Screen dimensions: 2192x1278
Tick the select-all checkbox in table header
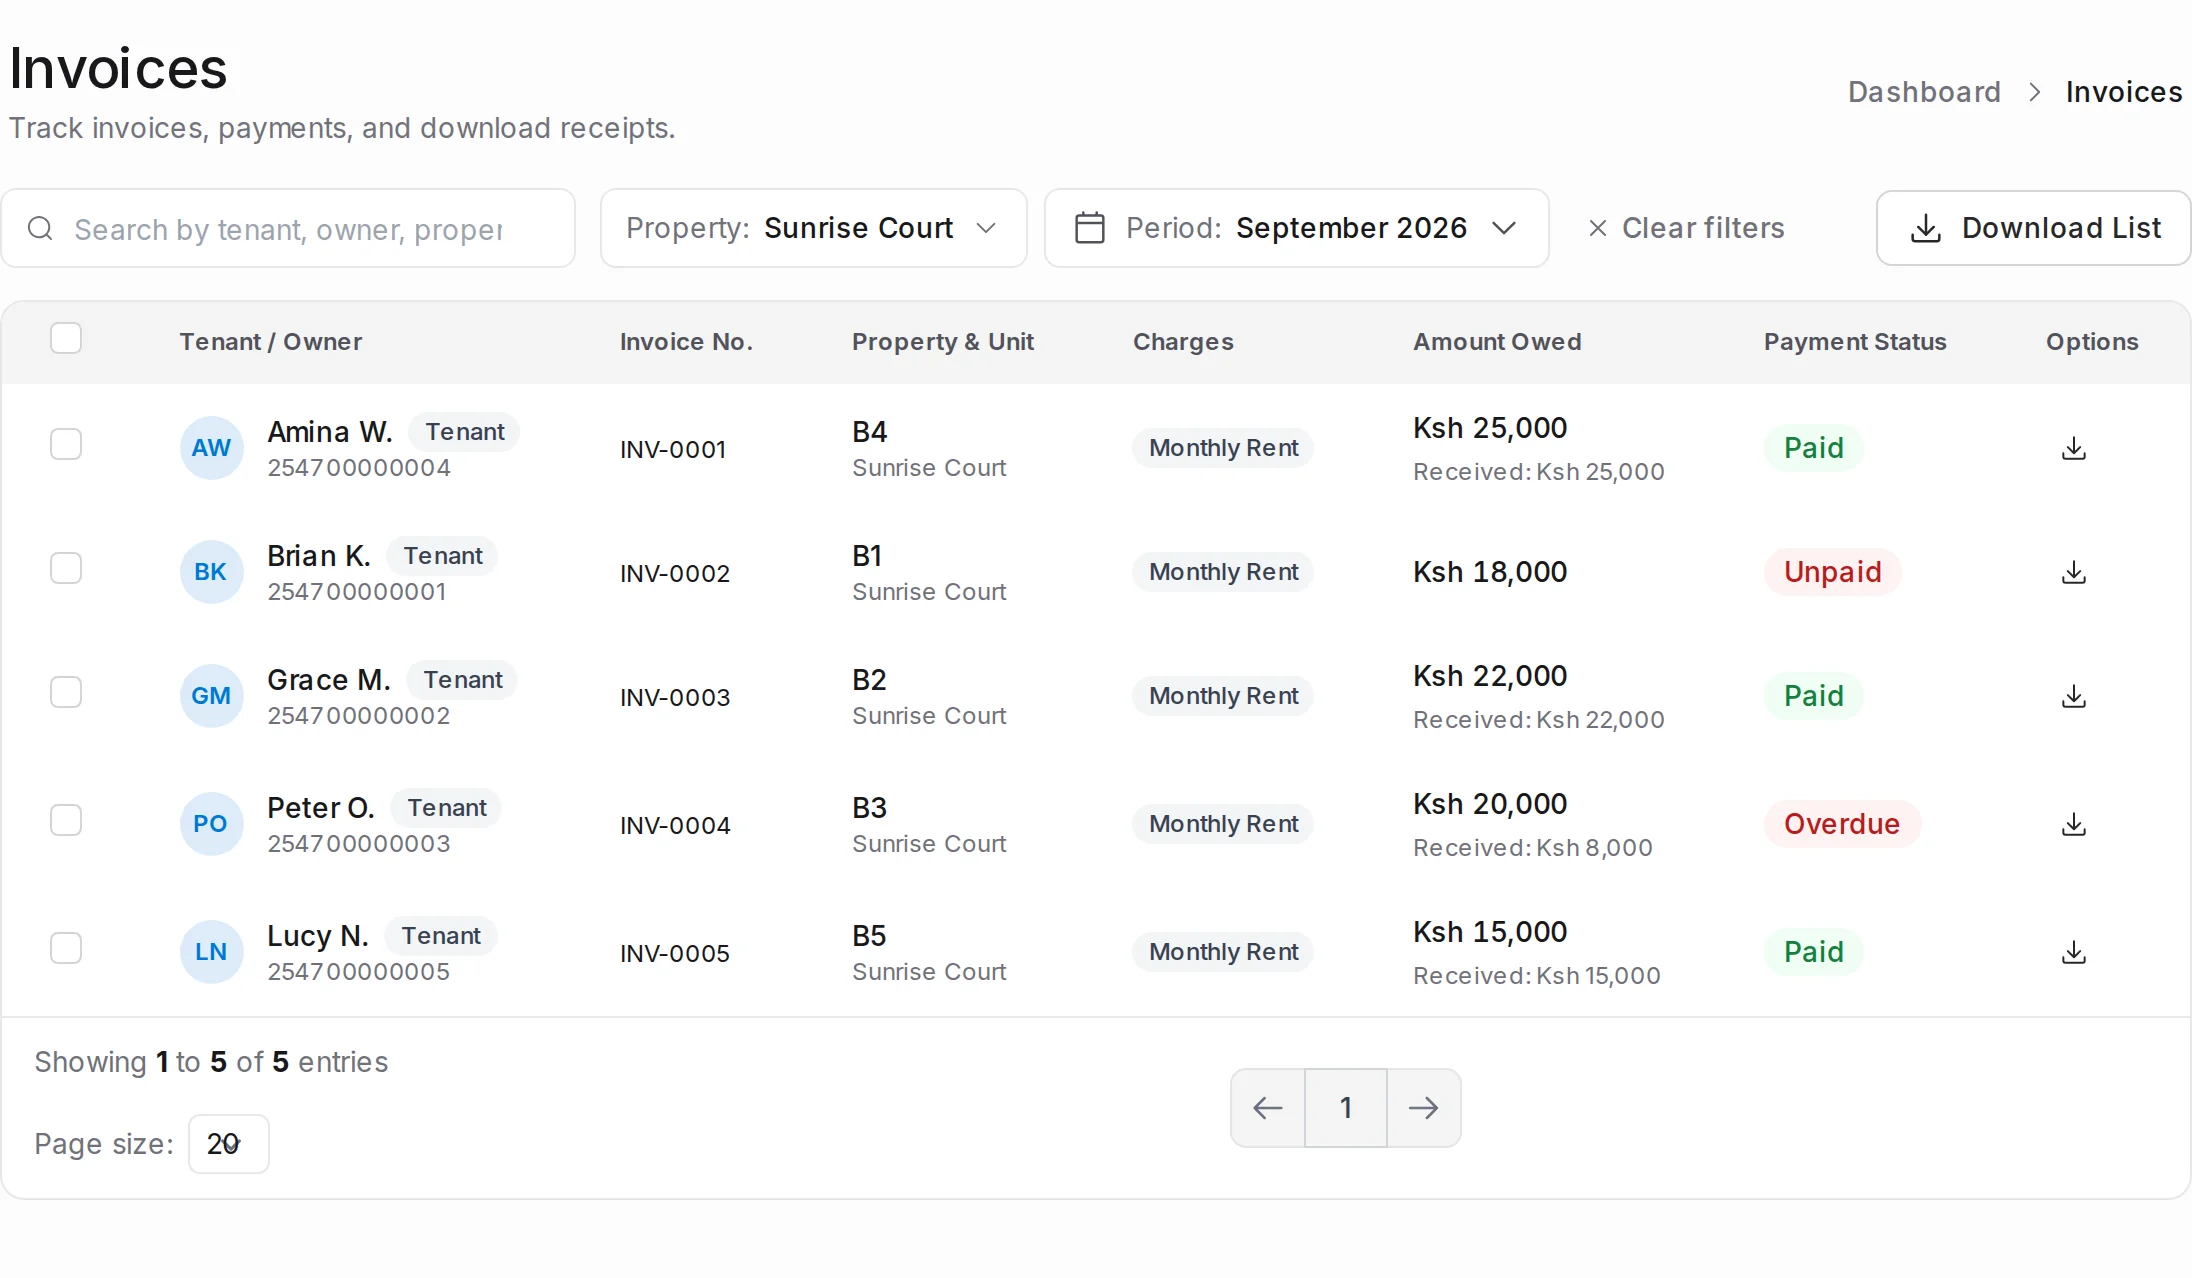point(66,339)
